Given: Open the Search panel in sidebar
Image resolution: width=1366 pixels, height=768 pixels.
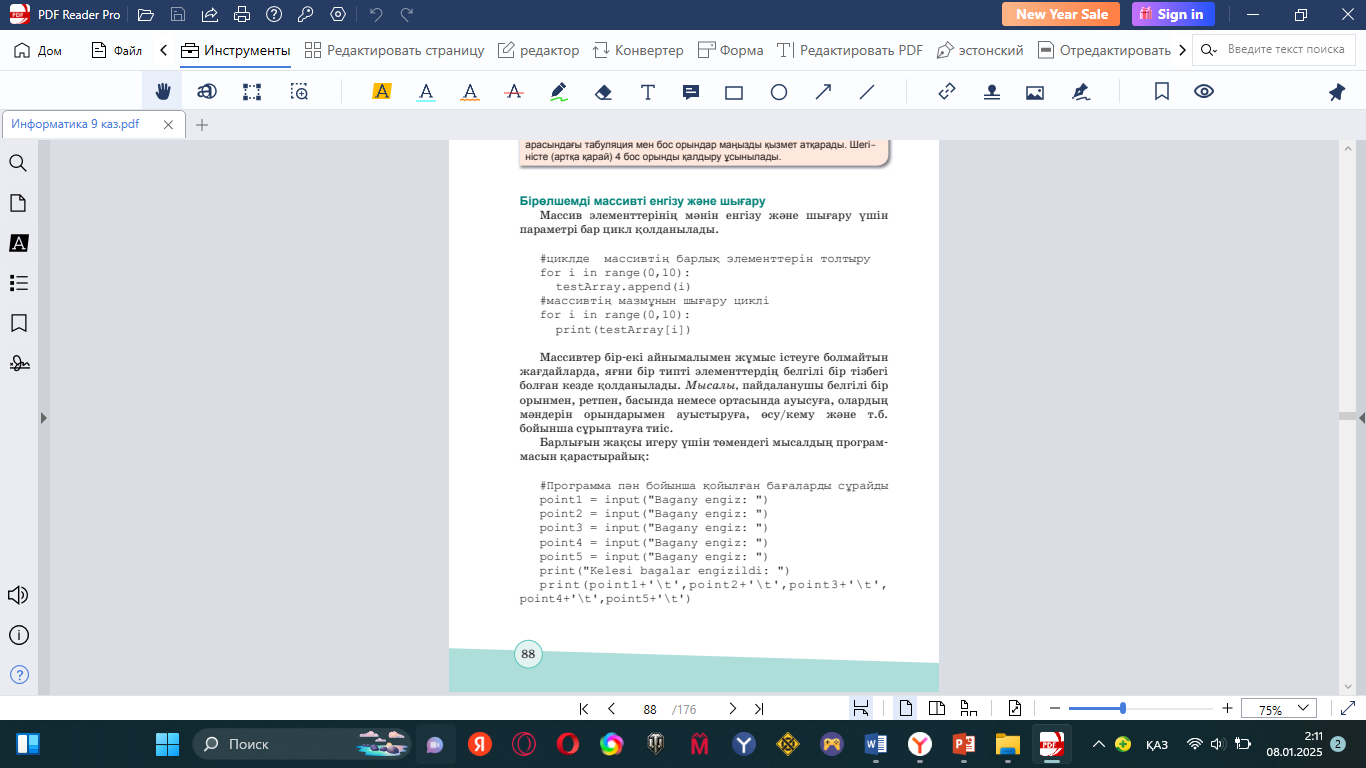Looking at the screenshot, I should click(18, 163).
